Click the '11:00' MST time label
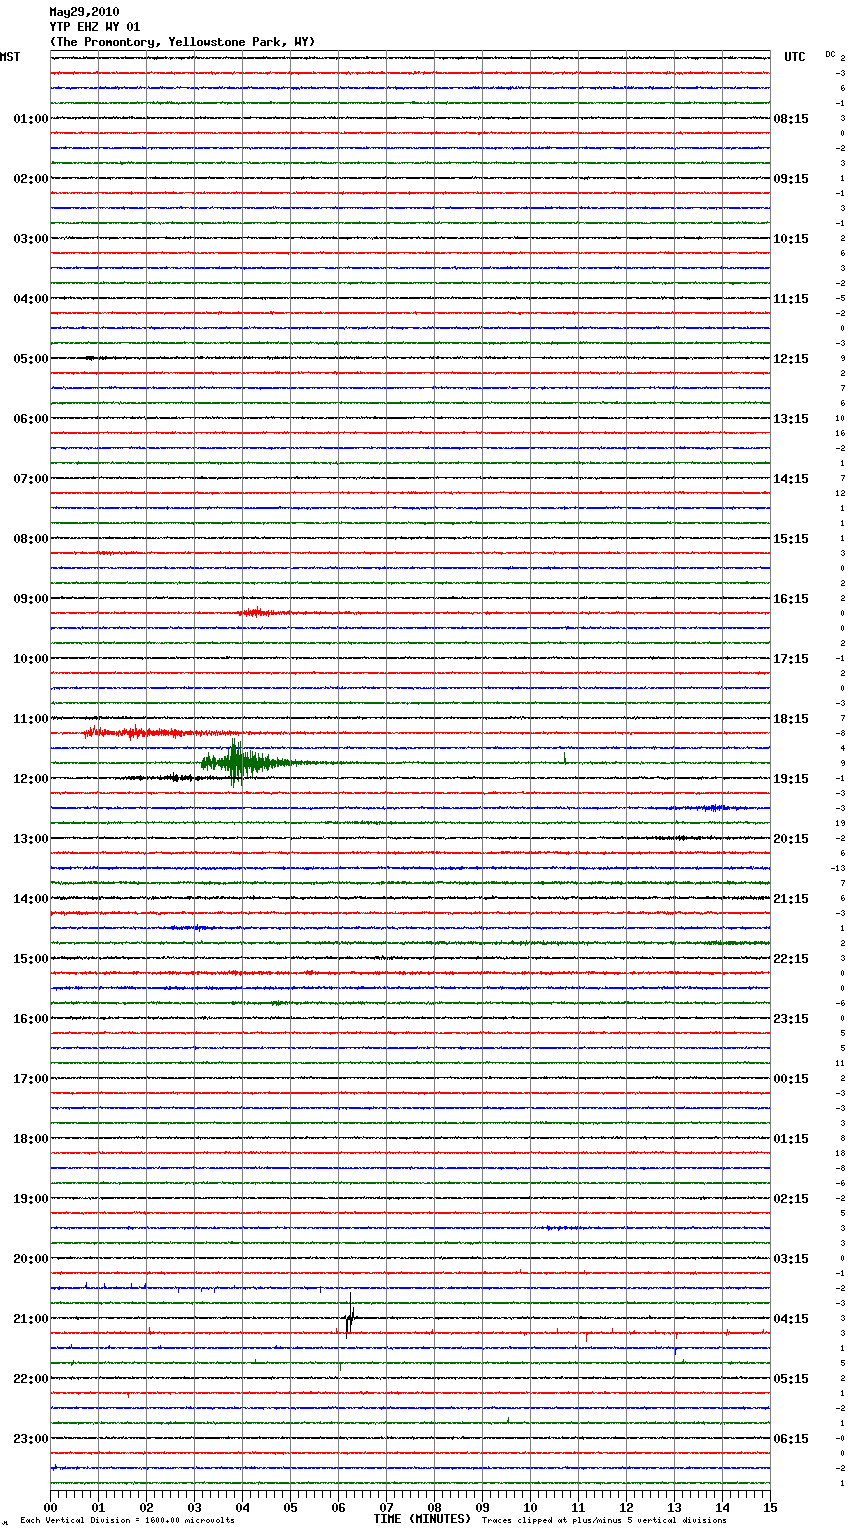The width and height of the screenshot is (850, 1534). coord(30,719)
